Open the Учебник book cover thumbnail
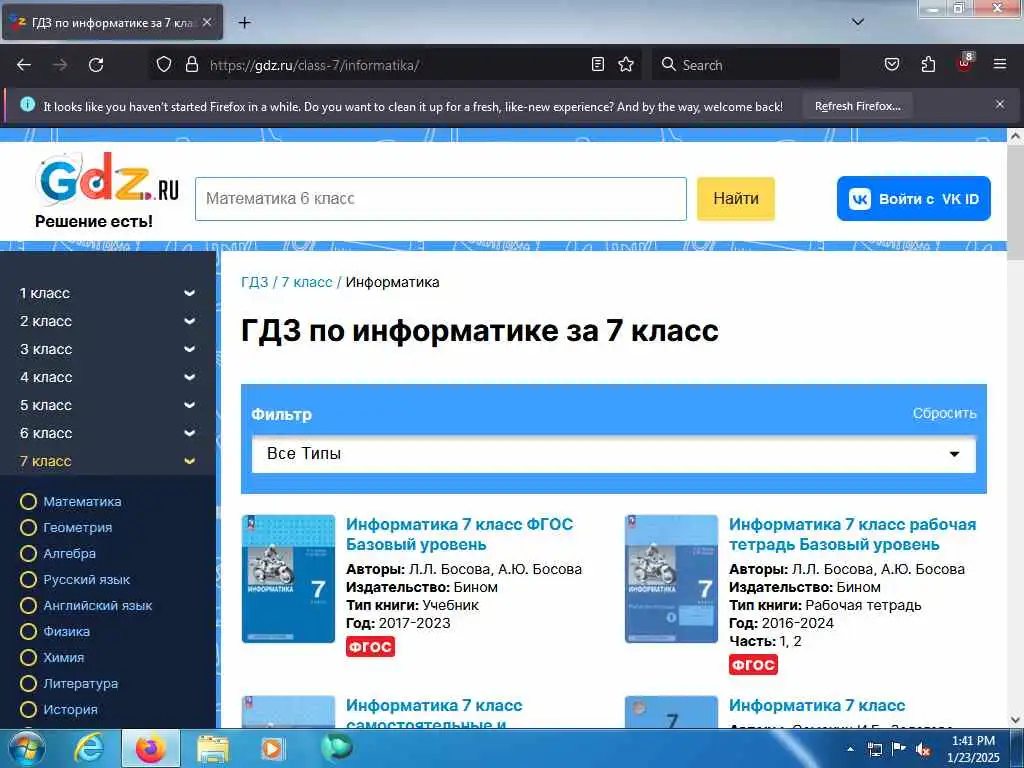 288,579
